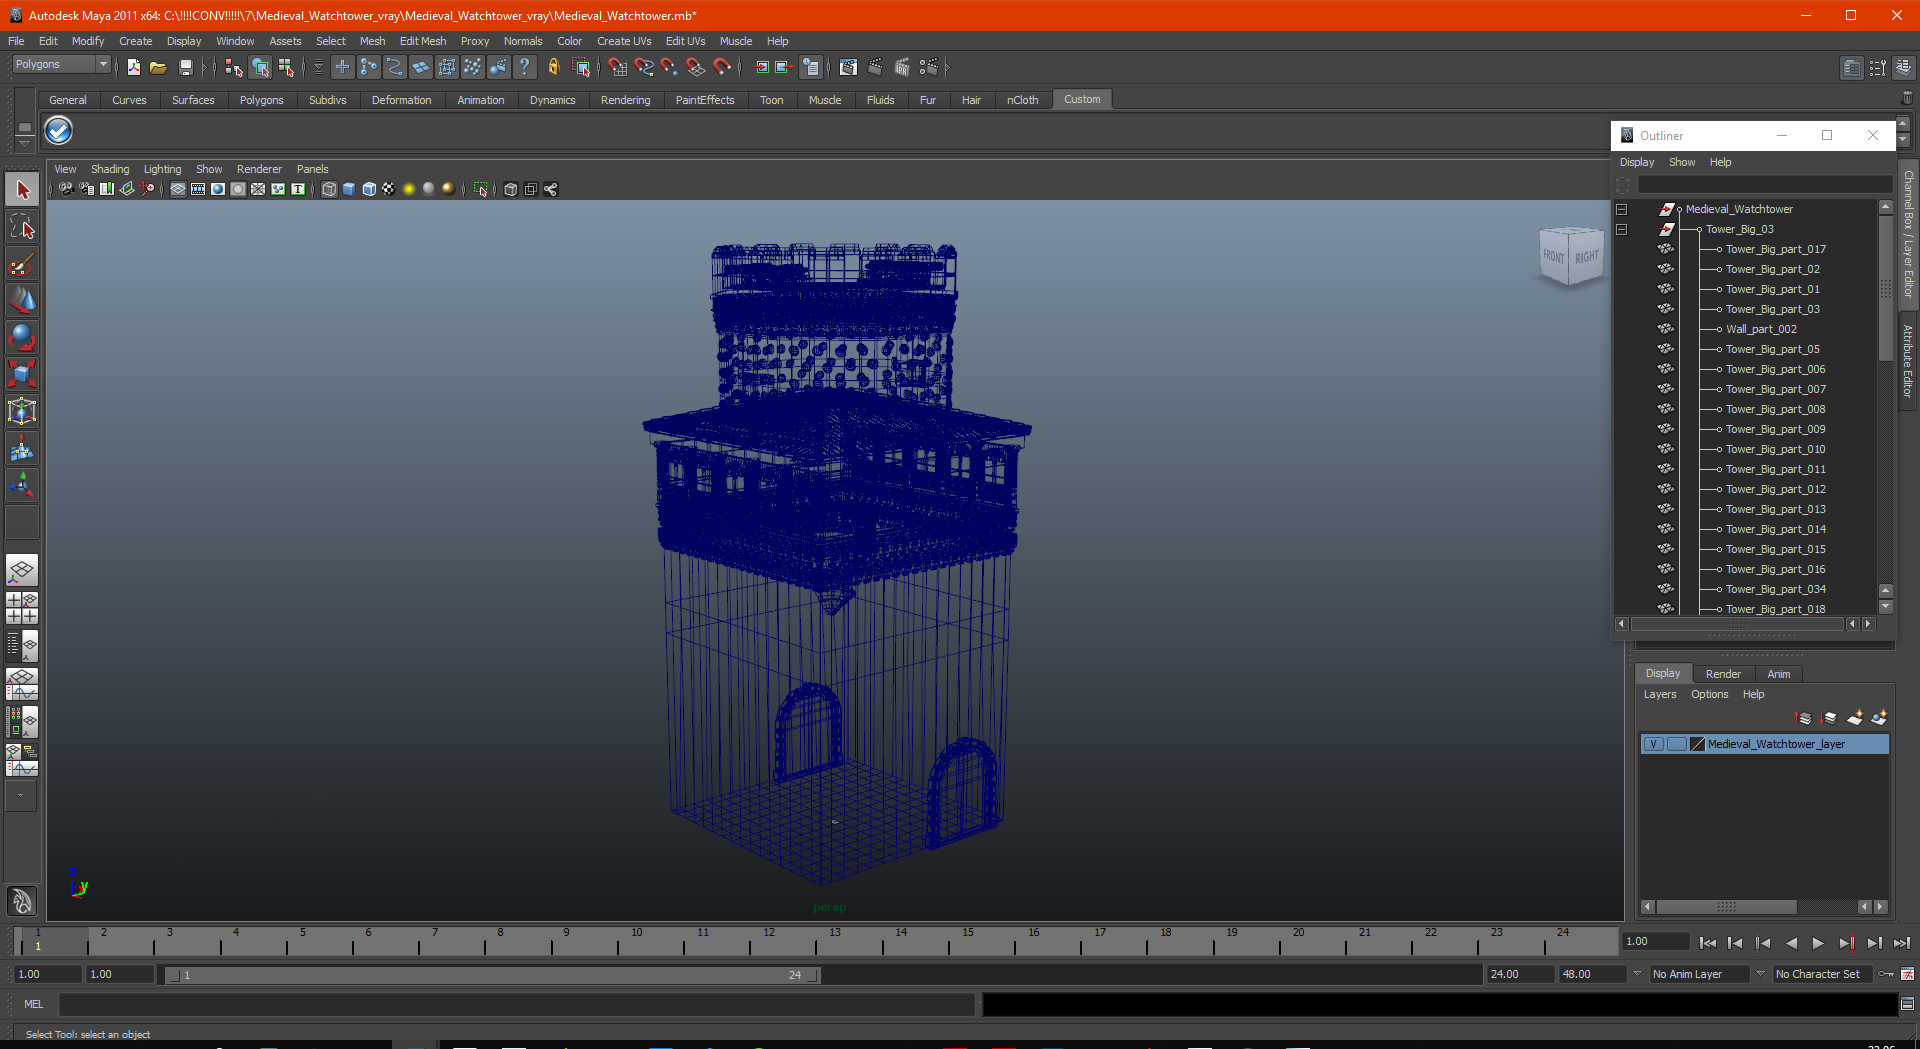Select the Universal Manipulator tool

click(22, 411)
